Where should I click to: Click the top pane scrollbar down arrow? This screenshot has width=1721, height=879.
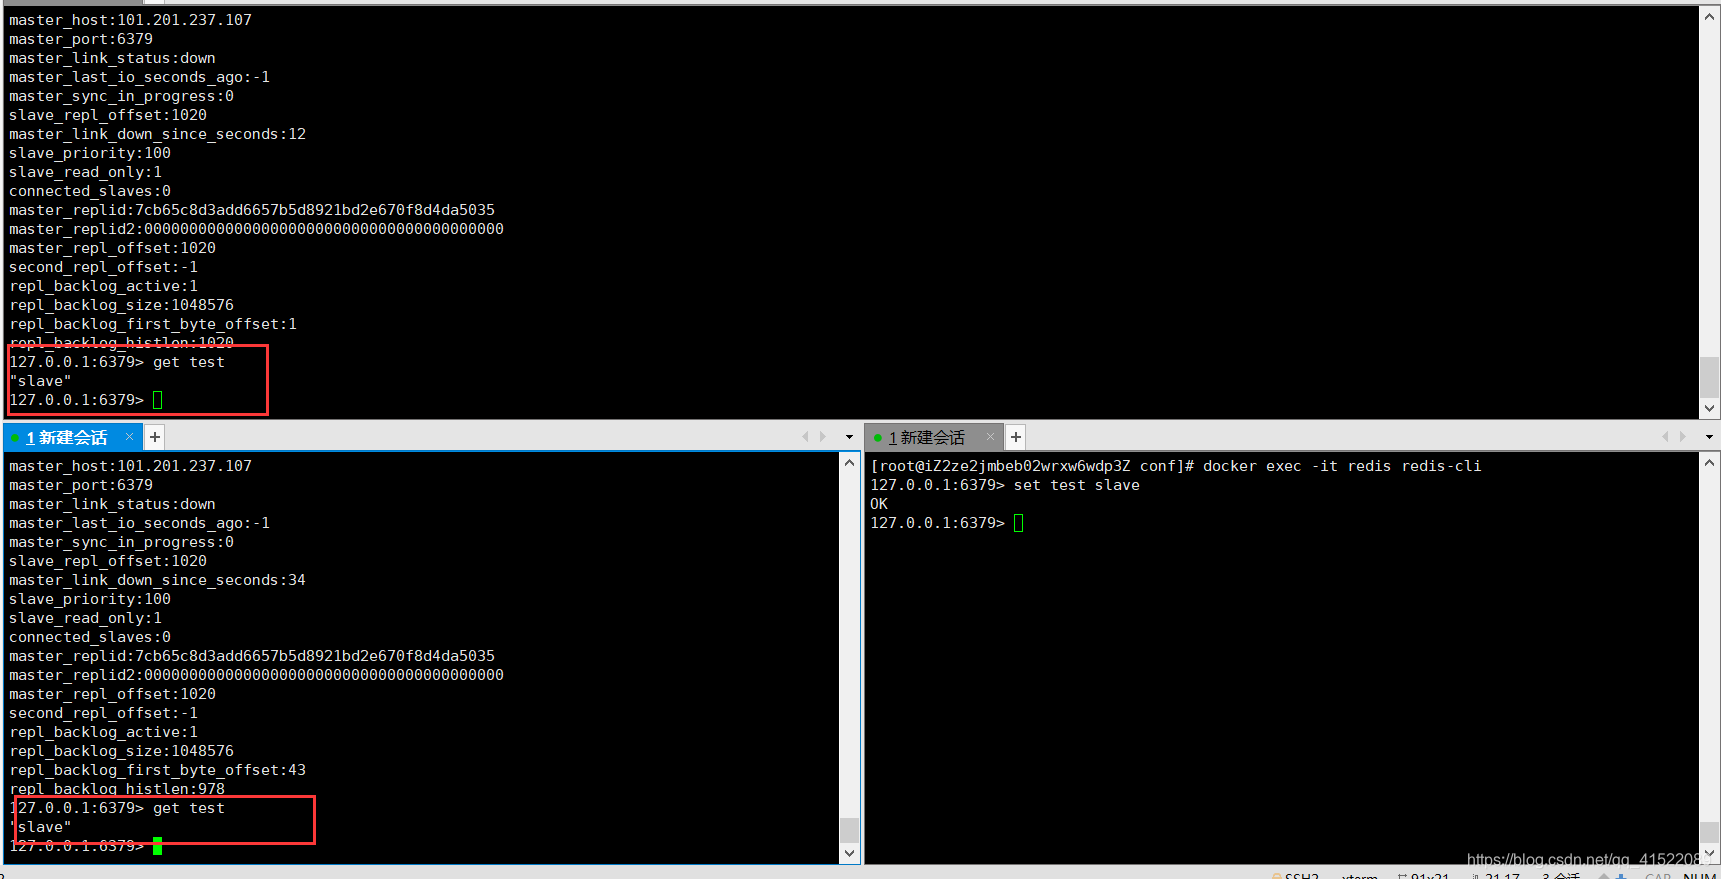[x=1709, y=408]
